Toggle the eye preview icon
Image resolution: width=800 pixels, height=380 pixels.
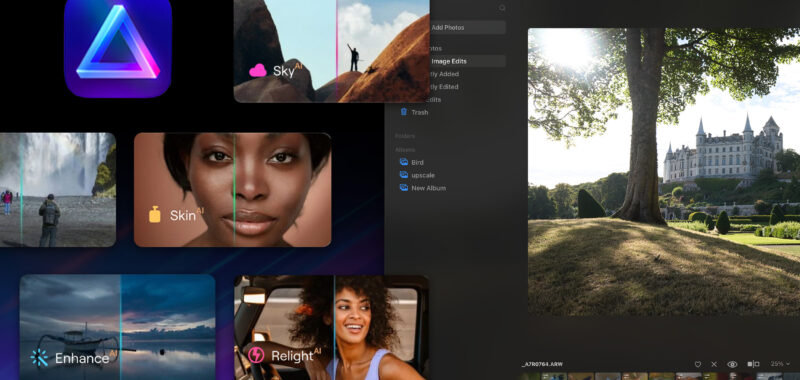pyautogui.click(x=732, y=364)
